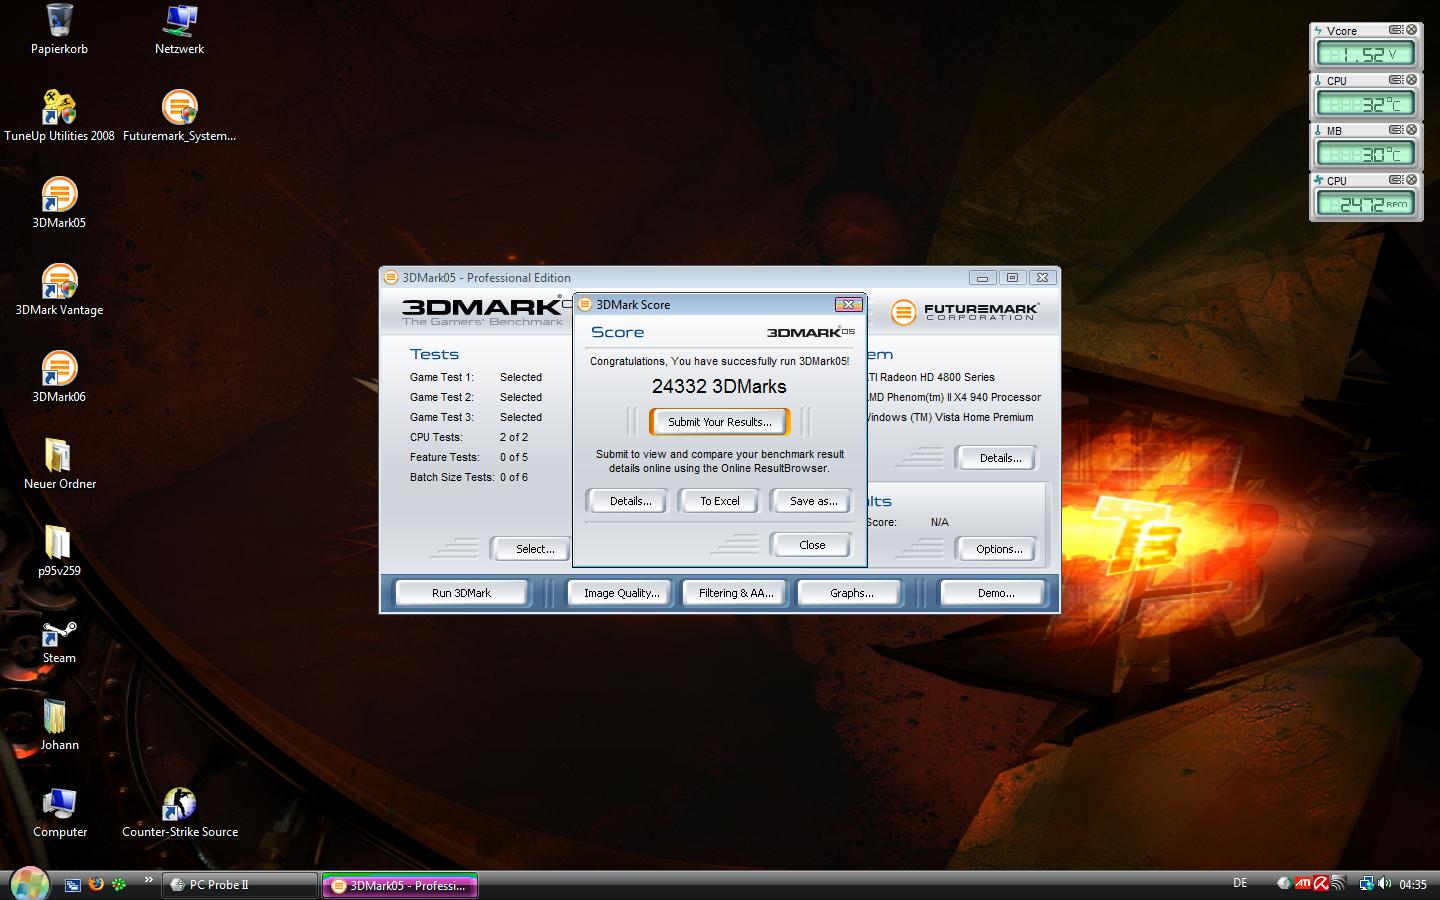
Task: Click Show Desktop in Quick Launch
Action: [x=72, y=885]
